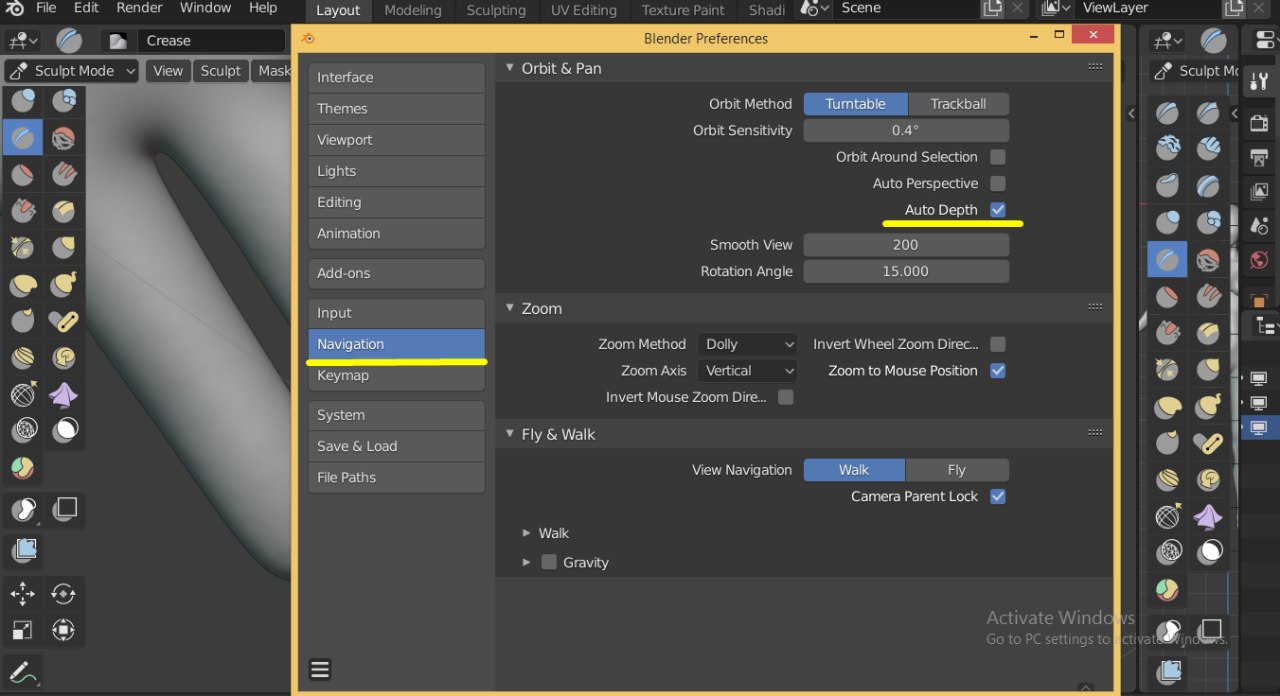Open the Add-ons preferences section

pyautogui.click(x=397, y=273)
